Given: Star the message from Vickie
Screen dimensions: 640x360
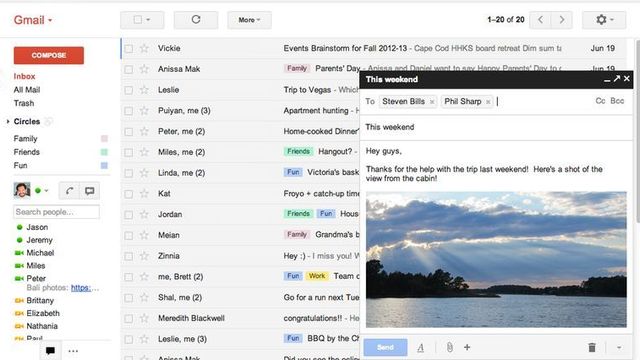Looking at the screenshot, I should (144, 49).
